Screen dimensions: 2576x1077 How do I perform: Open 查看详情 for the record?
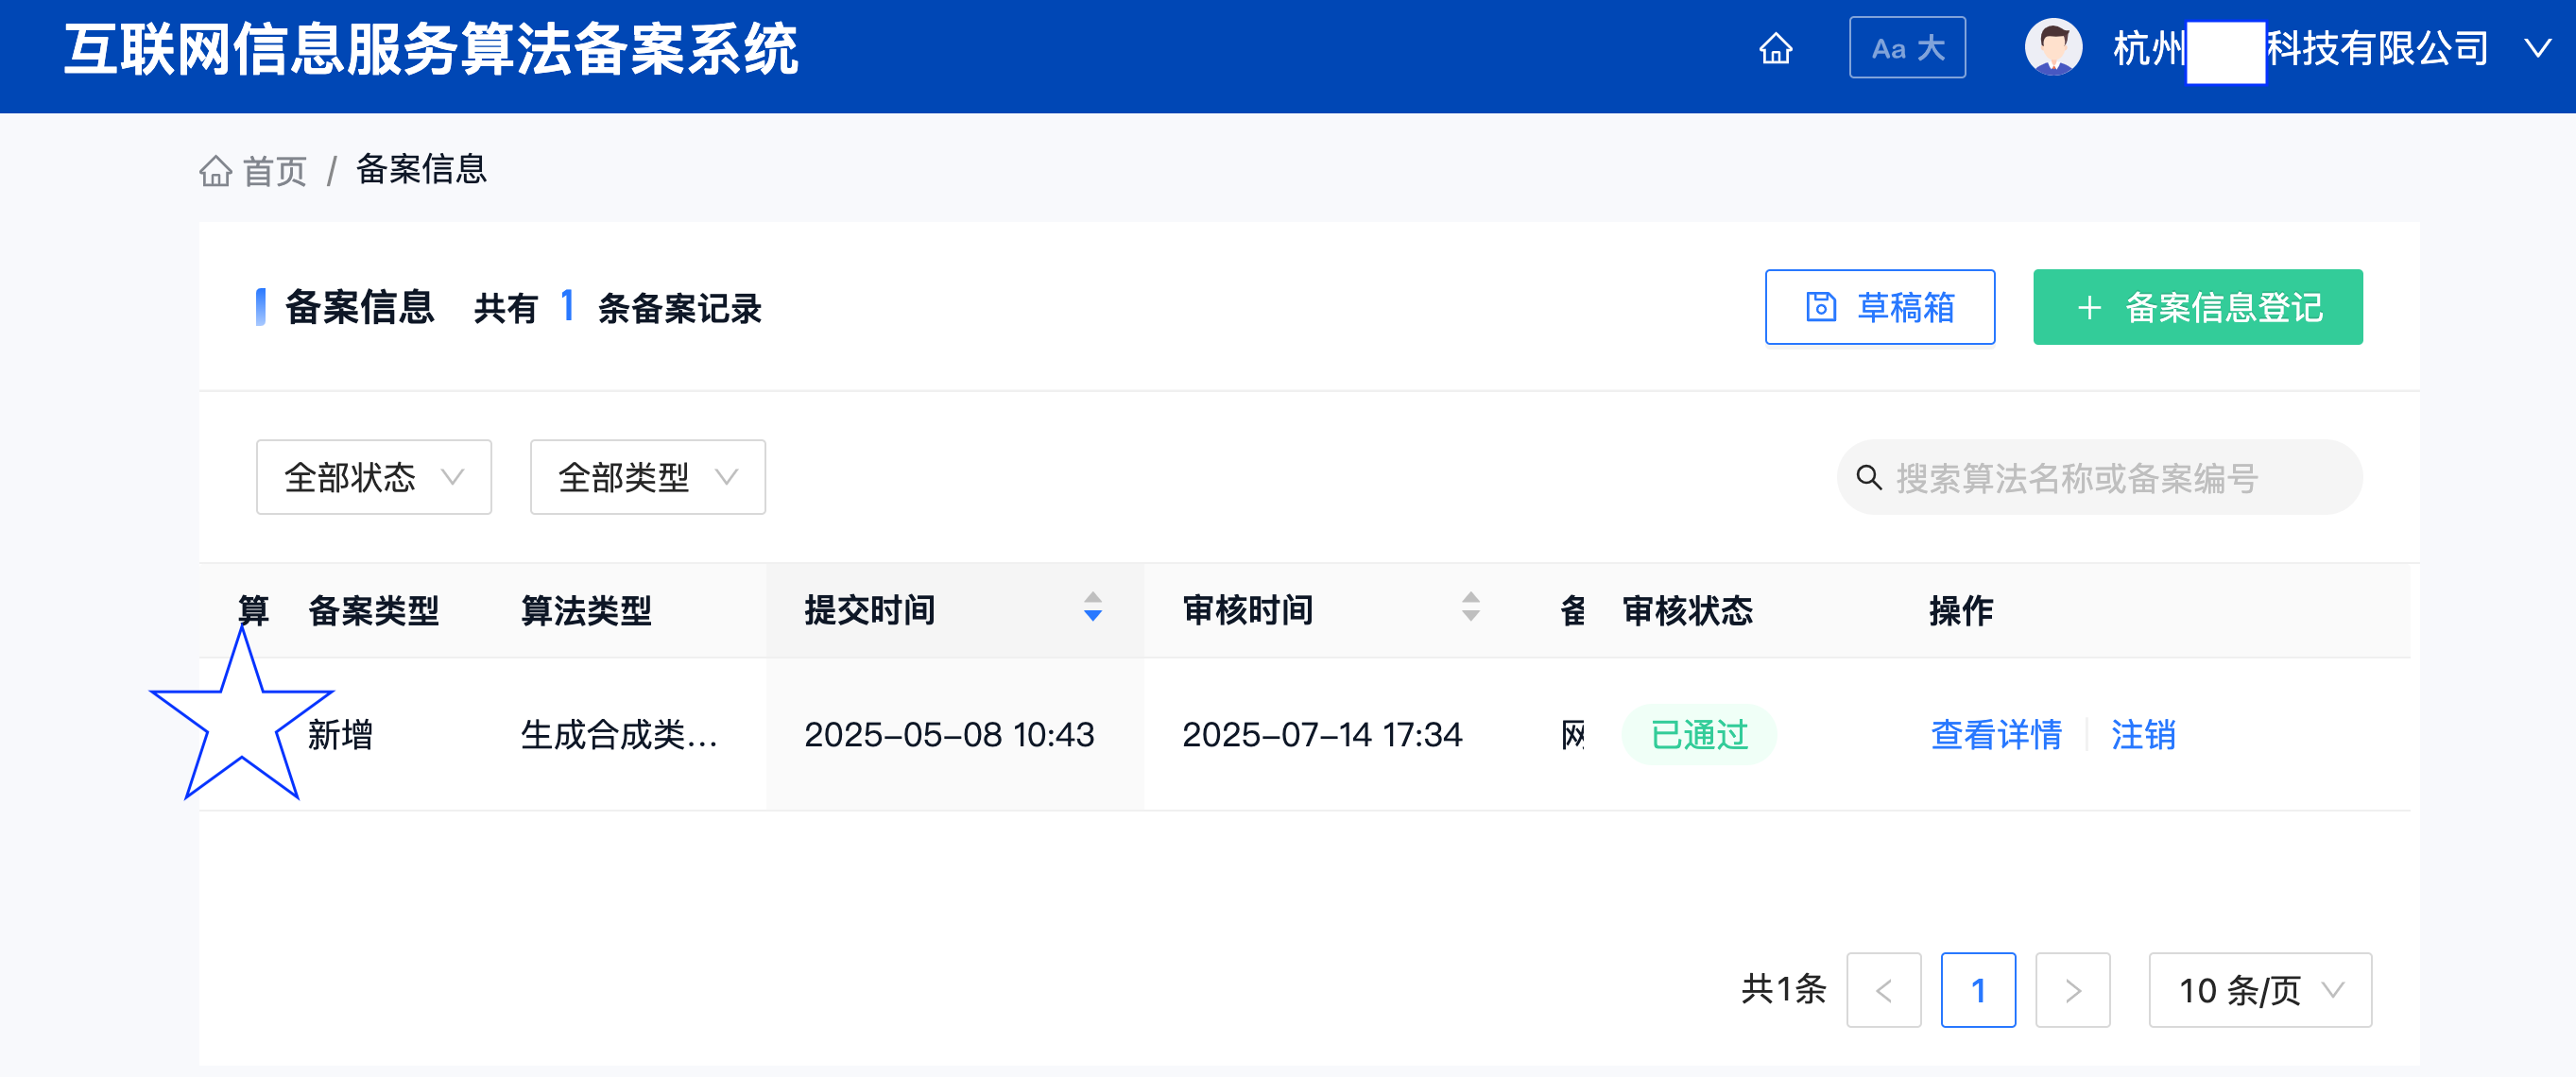[x=1996, y=735]
